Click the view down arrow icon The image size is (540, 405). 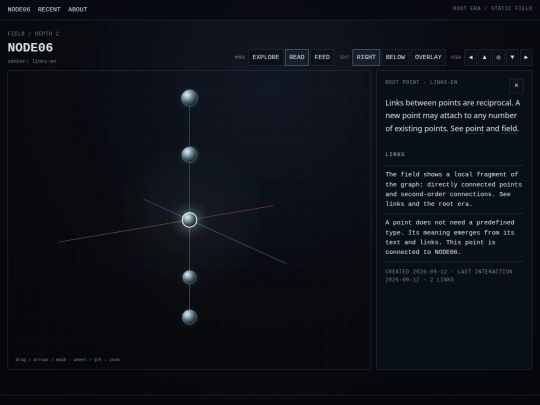pos(512,58)
